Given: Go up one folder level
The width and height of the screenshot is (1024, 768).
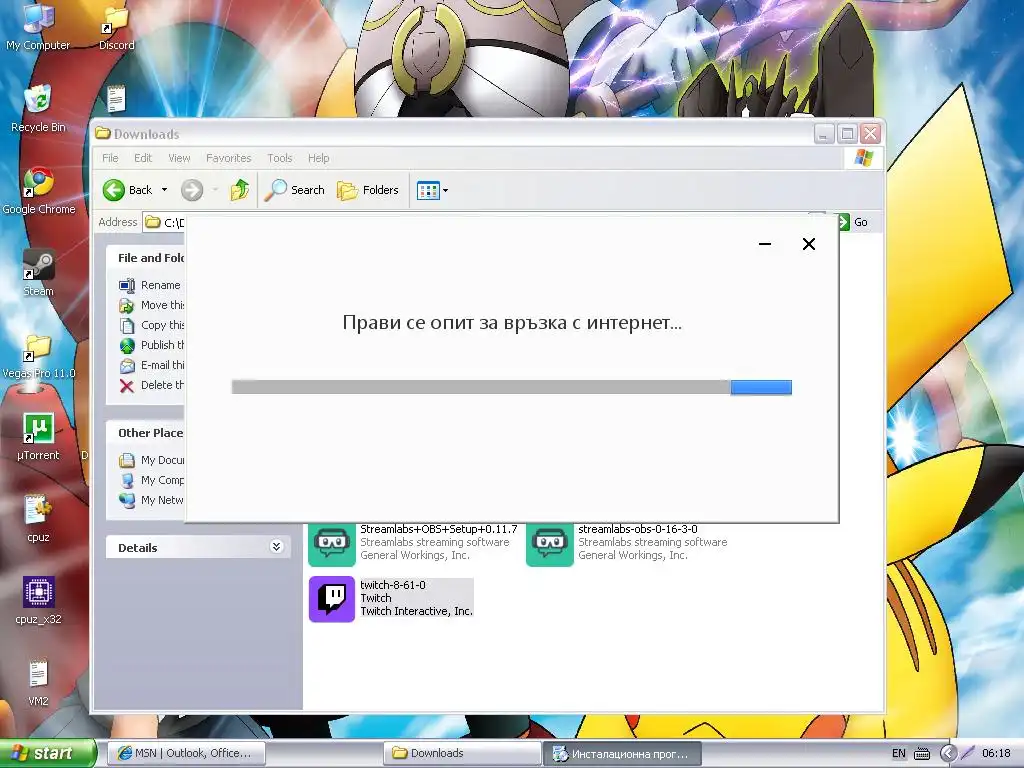Looking at the screenshot, I should coord(240,190).
